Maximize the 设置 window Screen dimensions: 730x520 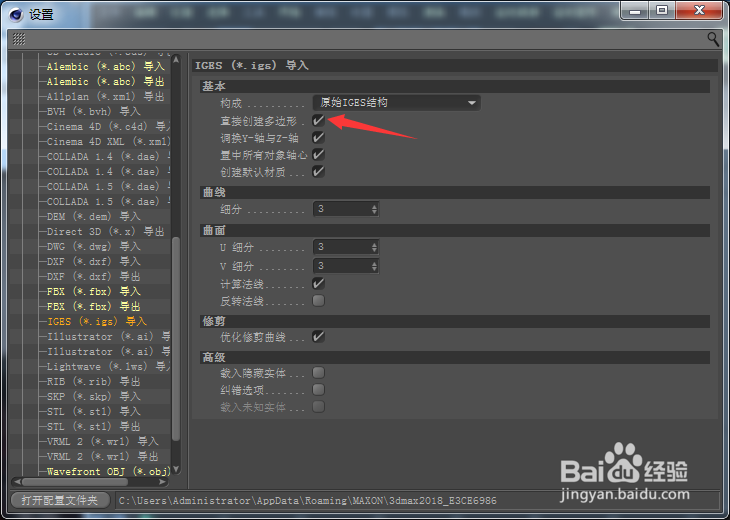(x=662, y=10)
